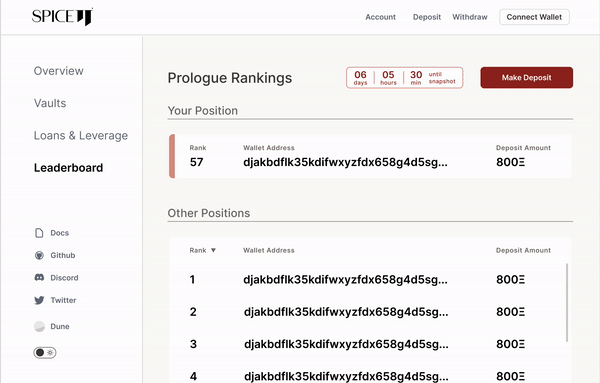The image size is (600, 383).
Task: Click the Other Positions list scrollbar
Action: [x=567, y=302]
